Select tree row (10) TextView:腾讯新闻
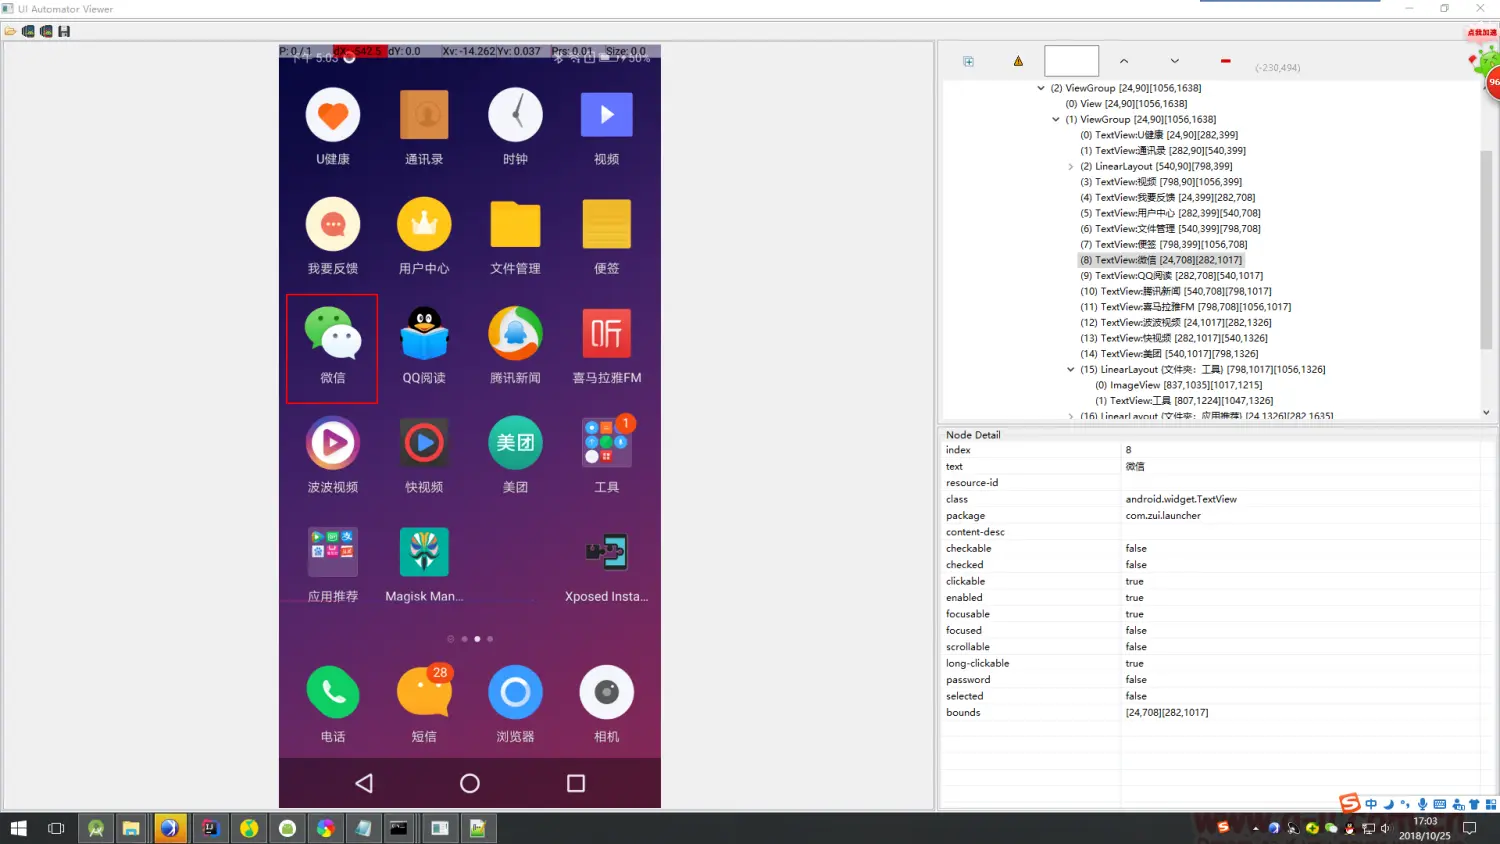 (1176, 291)
